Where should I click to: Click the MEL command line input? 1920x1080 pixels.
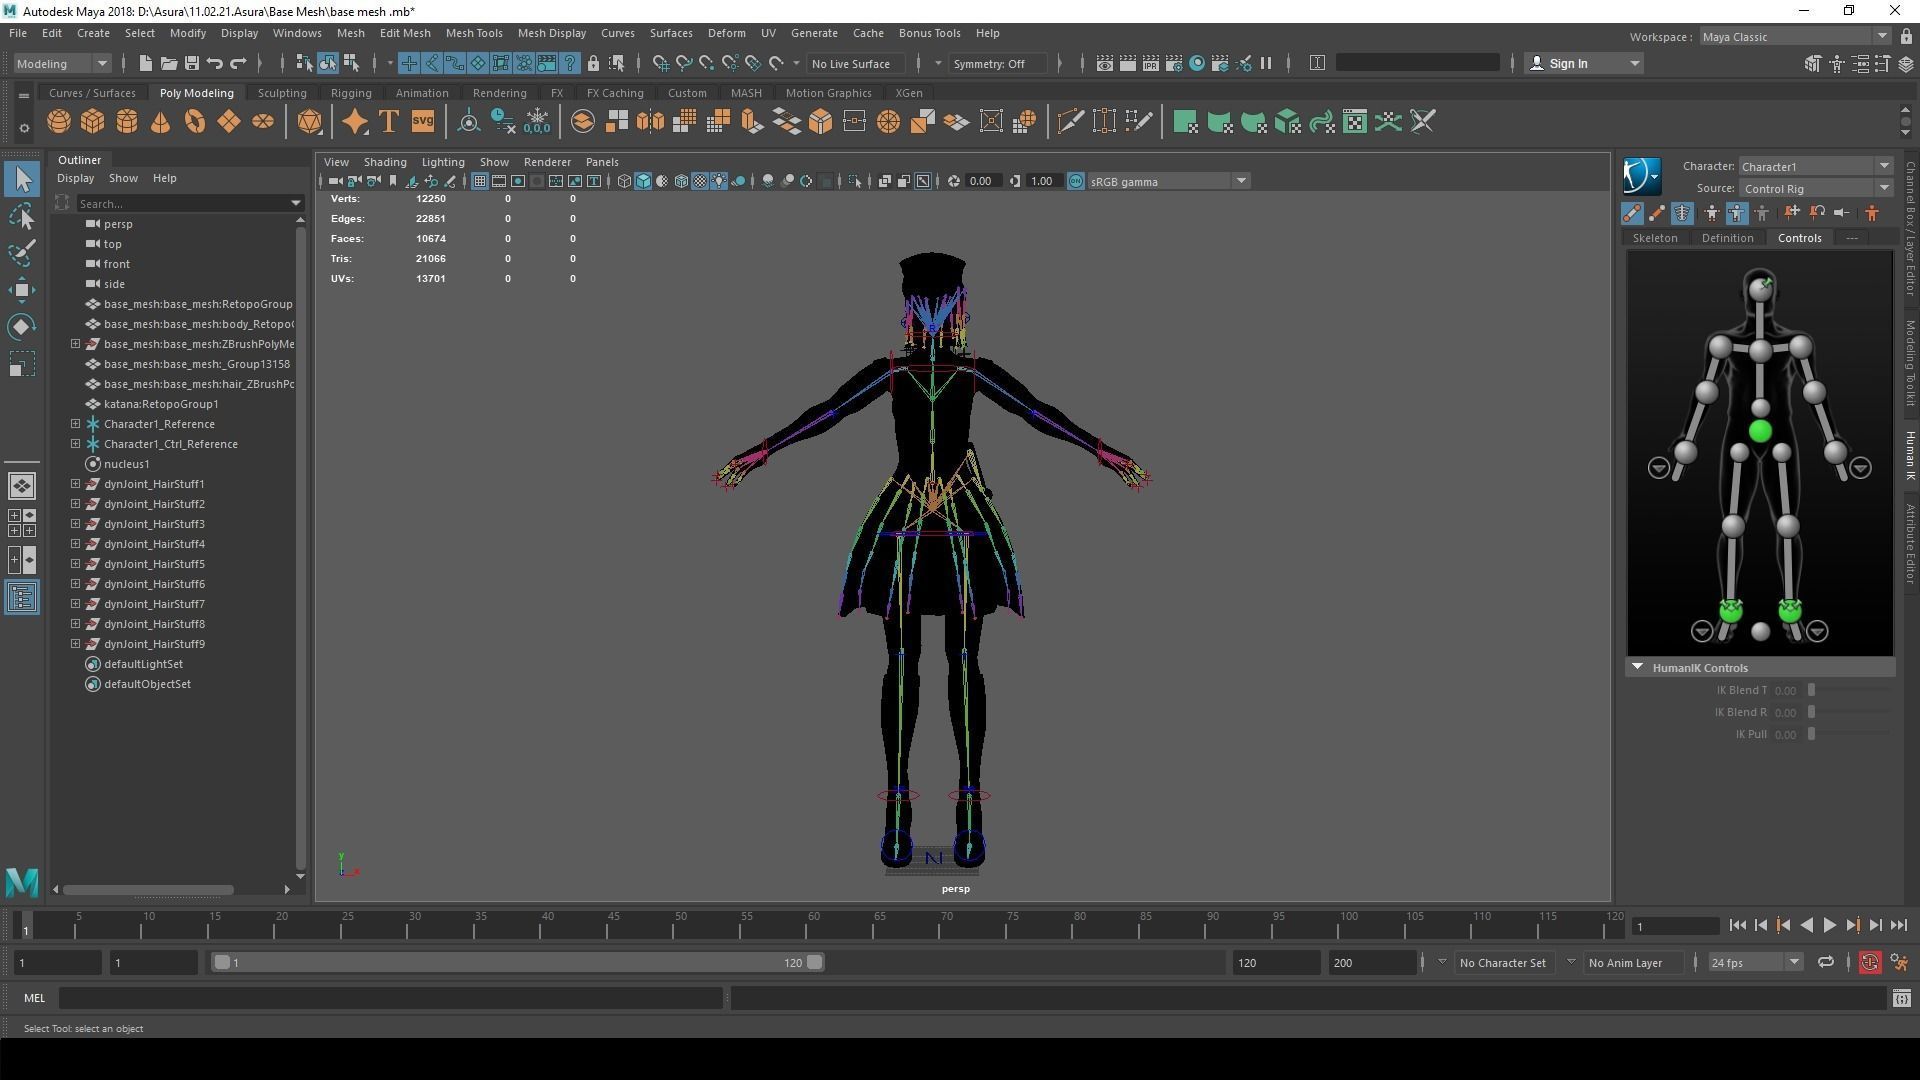[390, 998]
